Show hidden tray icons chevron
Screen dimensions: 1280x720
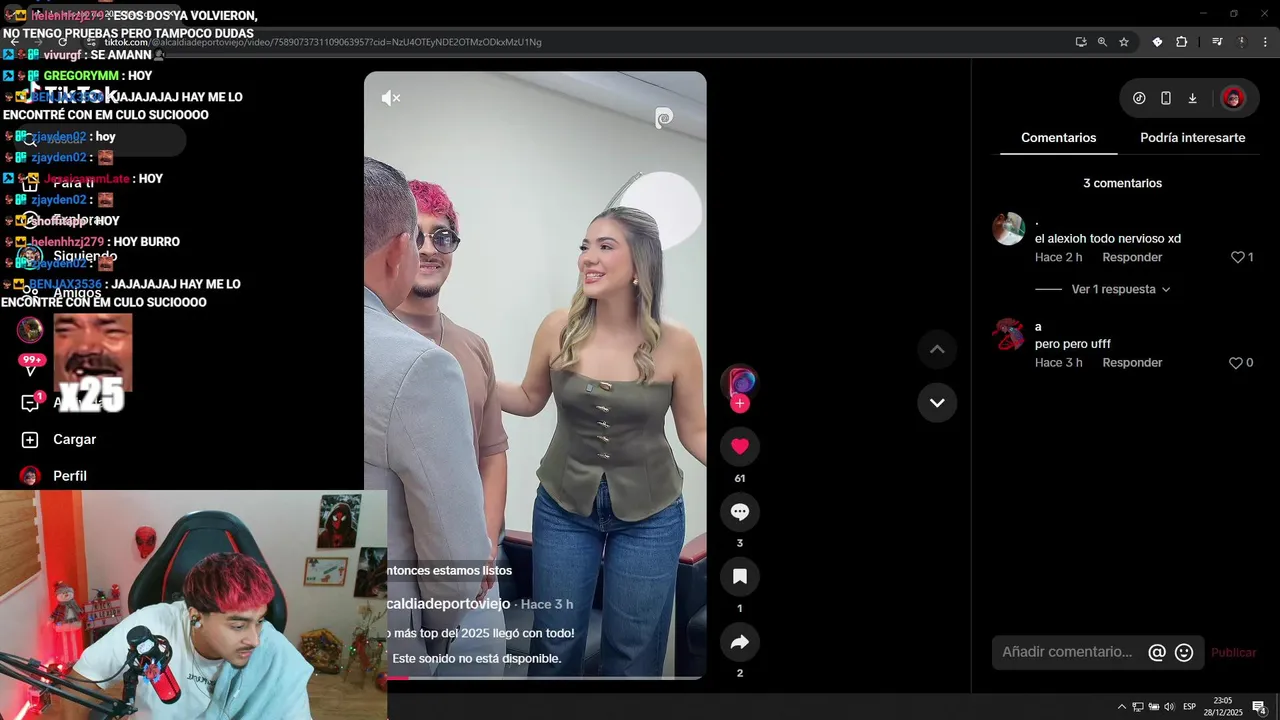(1121, 707)
